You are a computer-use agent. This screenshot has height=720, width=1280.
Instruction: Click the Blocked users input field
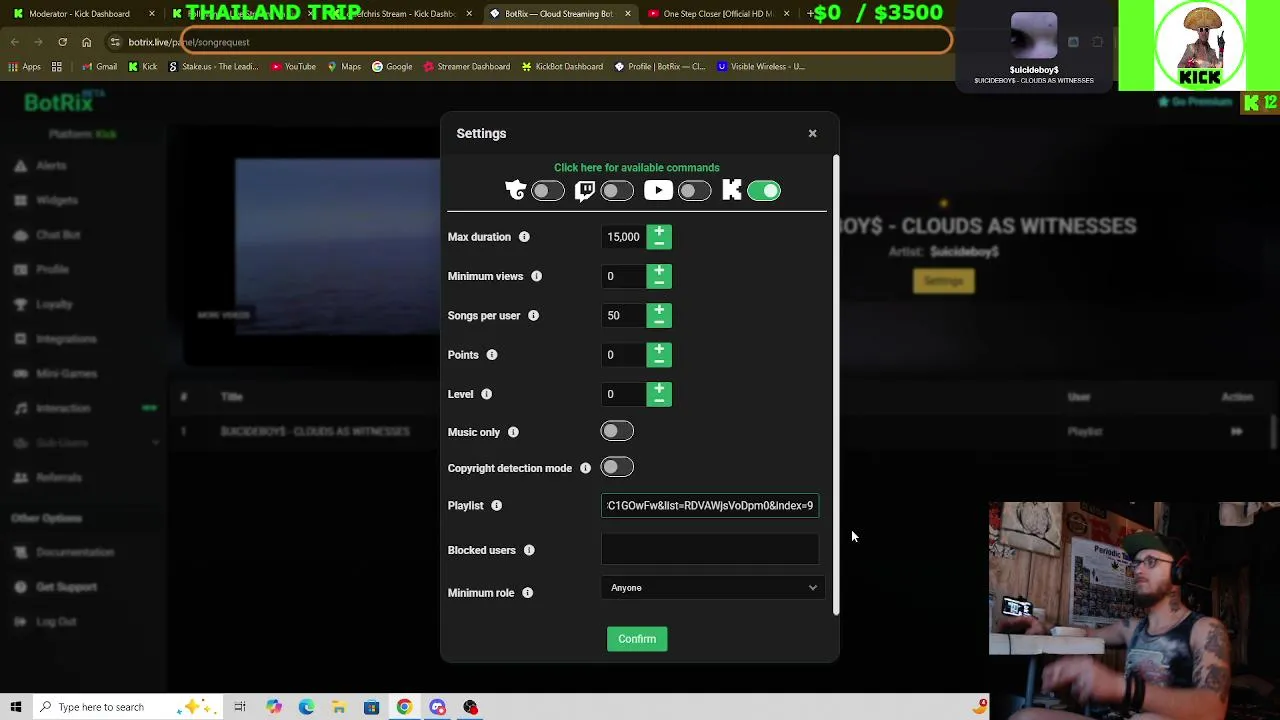tap(710, 549)
